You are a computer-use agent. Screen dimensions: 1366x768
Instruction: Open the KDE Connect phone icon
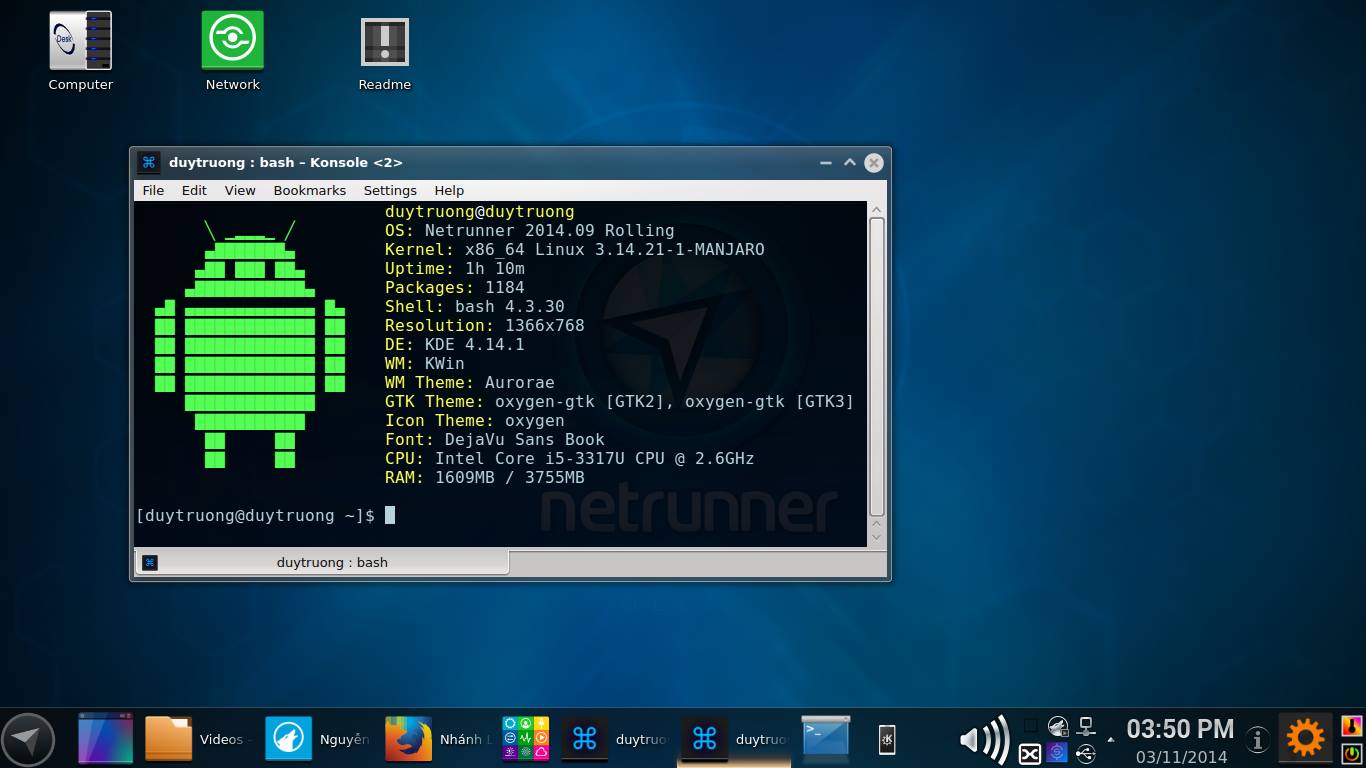tap(887, 739)
